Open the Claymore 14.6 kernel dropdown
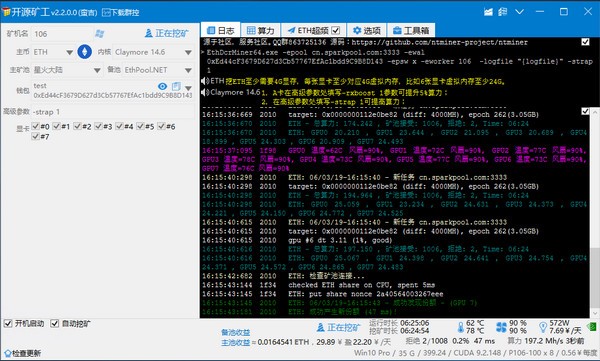This screenshot has width=600, height=361. click(x=188, y=52)
